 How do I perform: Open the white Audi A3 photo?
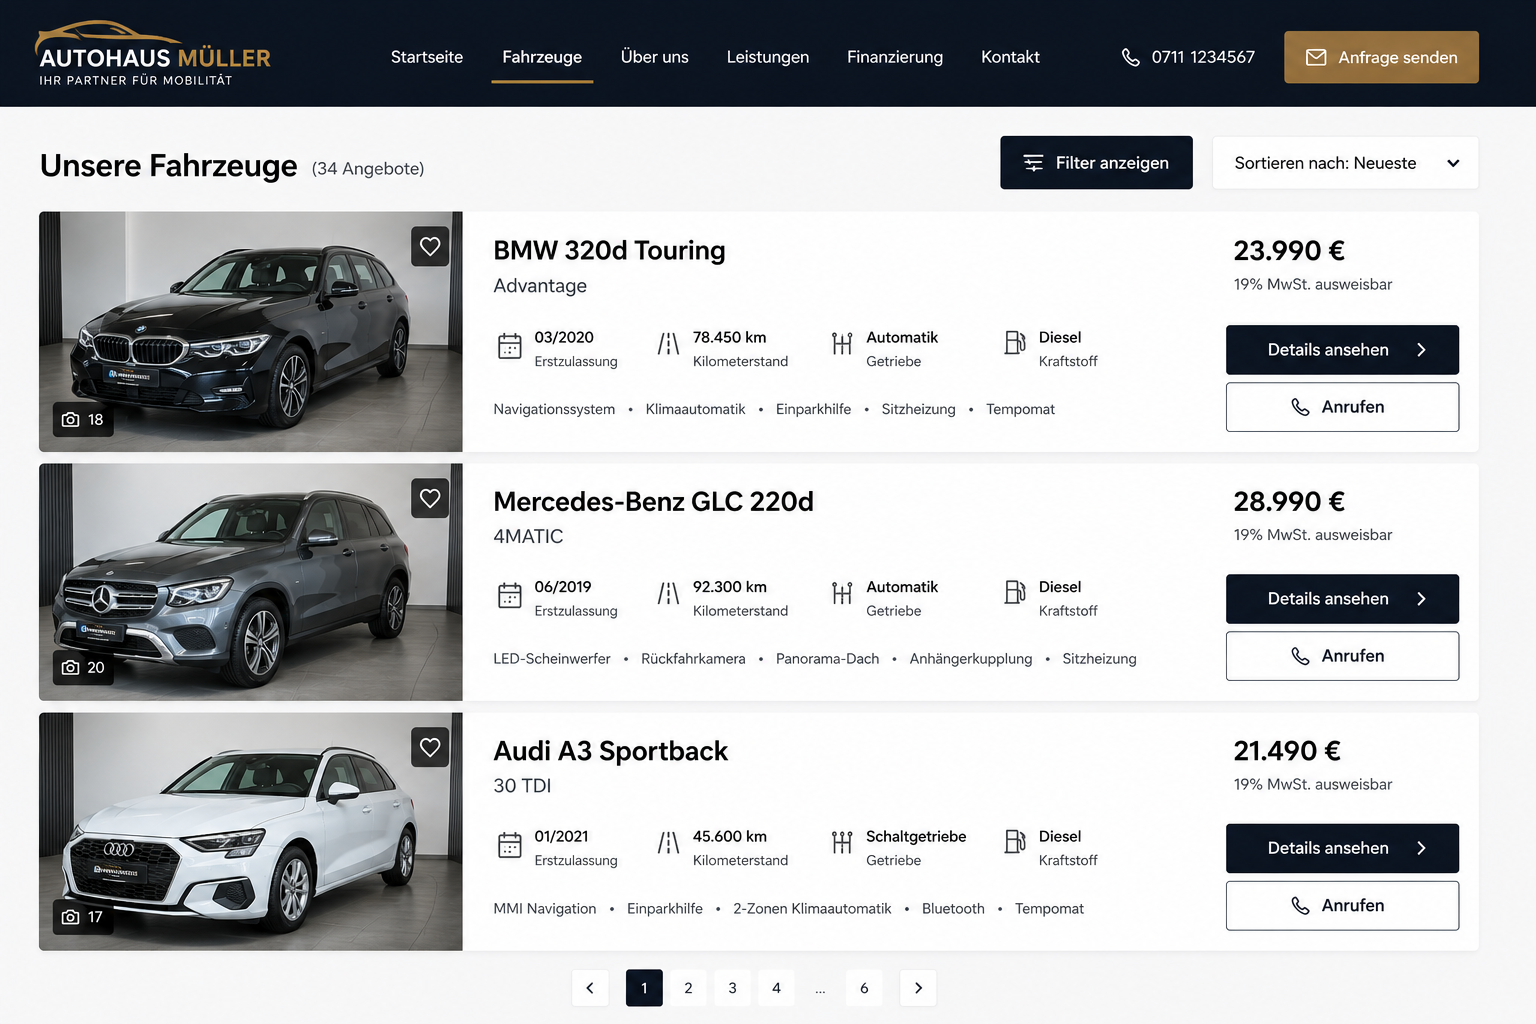pos(251,832)
